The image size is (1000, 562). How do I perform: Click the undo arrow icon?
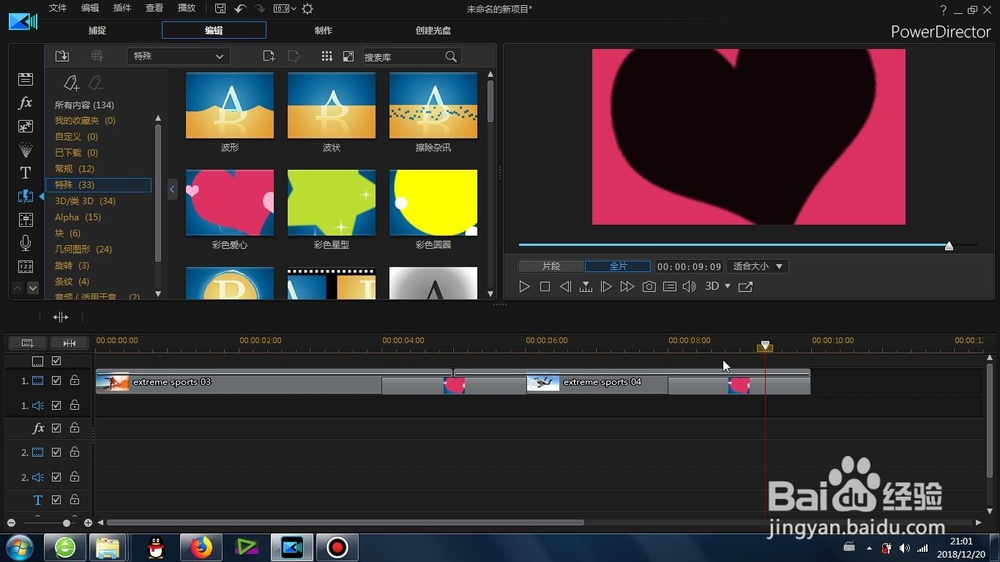pos(240,8)
